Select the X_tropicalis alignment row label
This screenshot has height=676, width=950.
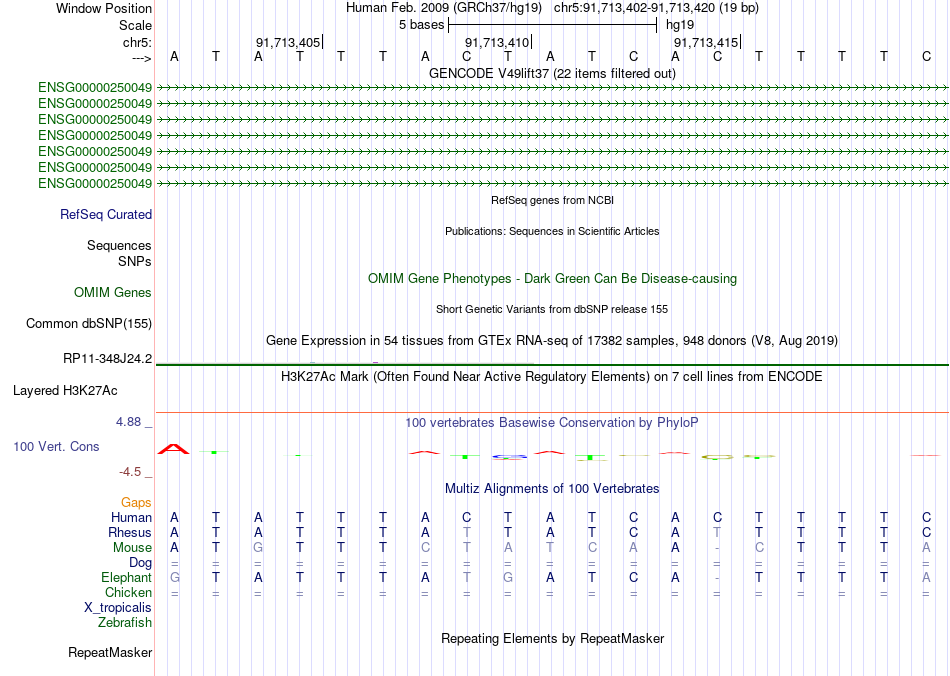118,608
